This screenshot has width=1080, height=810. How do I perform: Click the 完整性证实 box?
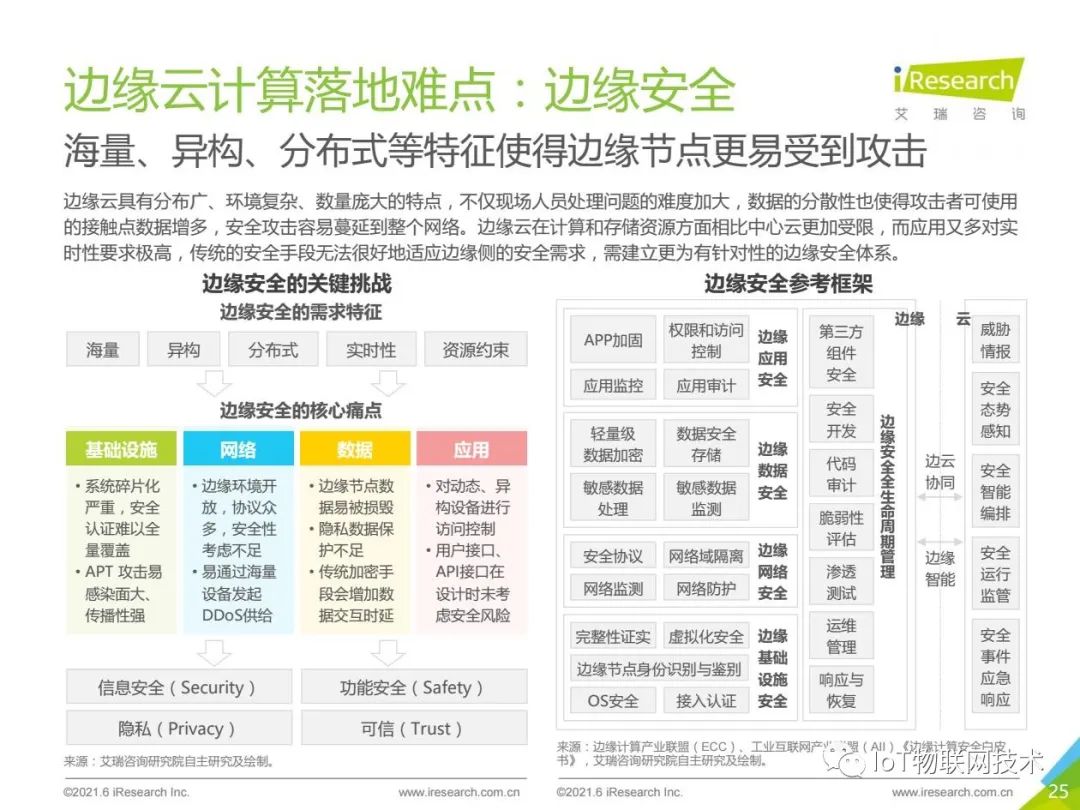[x=613, y=636]
